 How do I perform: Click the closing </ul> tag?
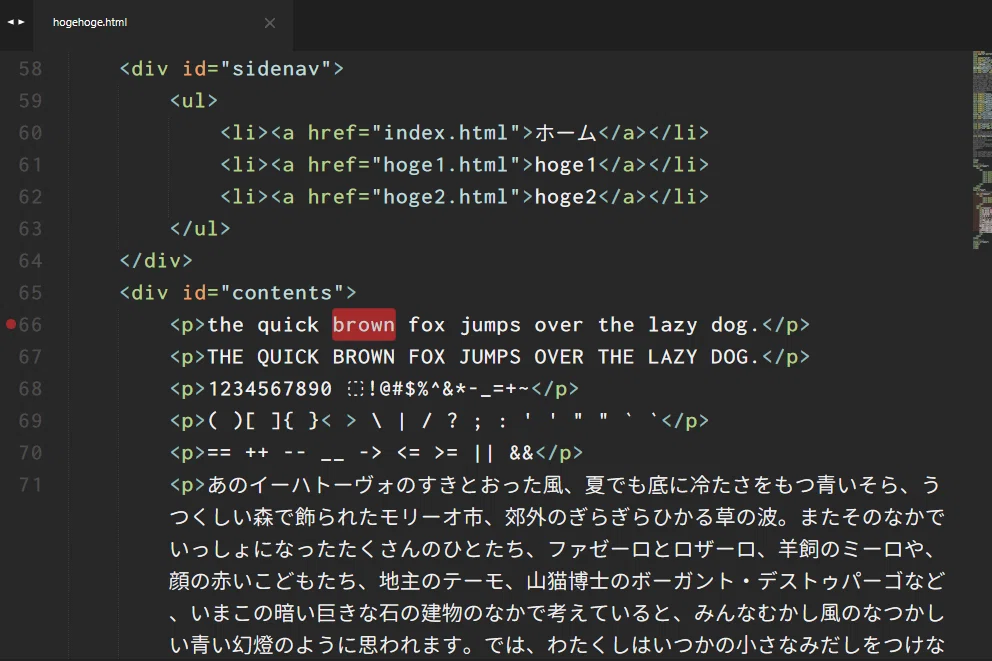click(x=200, y=228)
